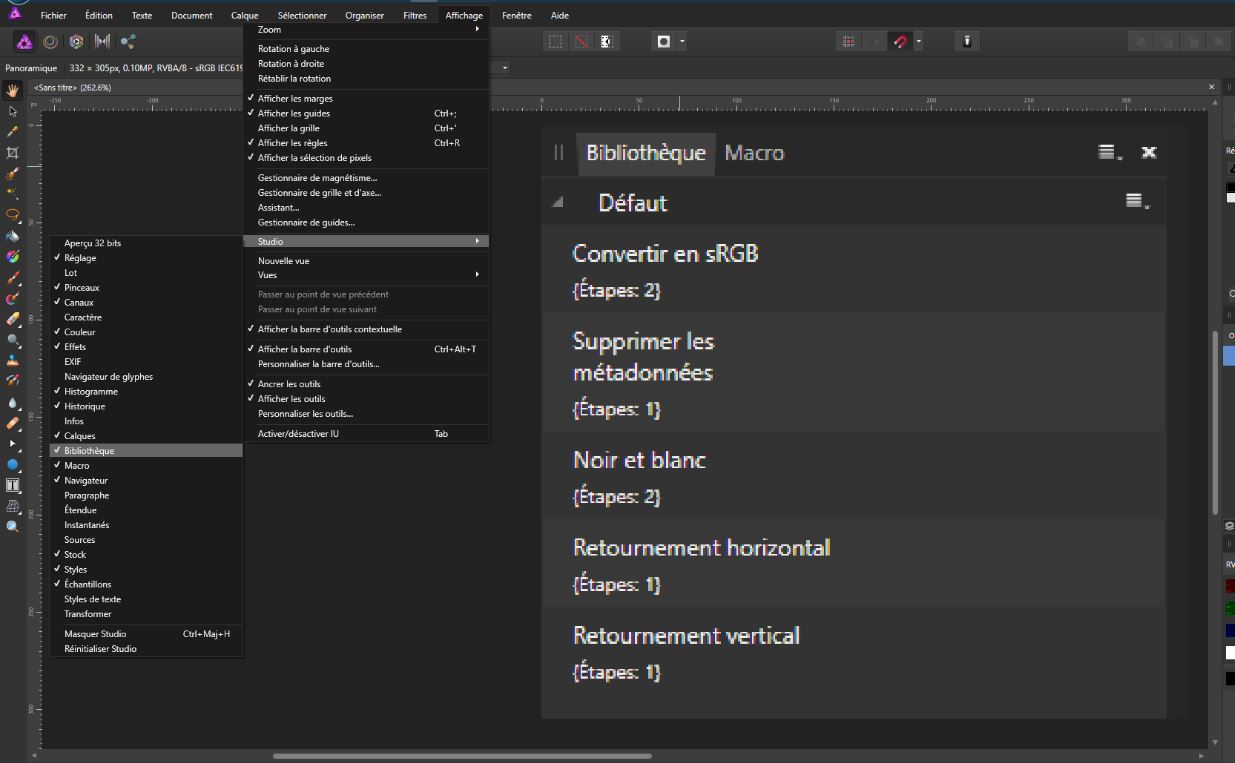
Task: Switch to the Develop persona
Action: [76, 41]
